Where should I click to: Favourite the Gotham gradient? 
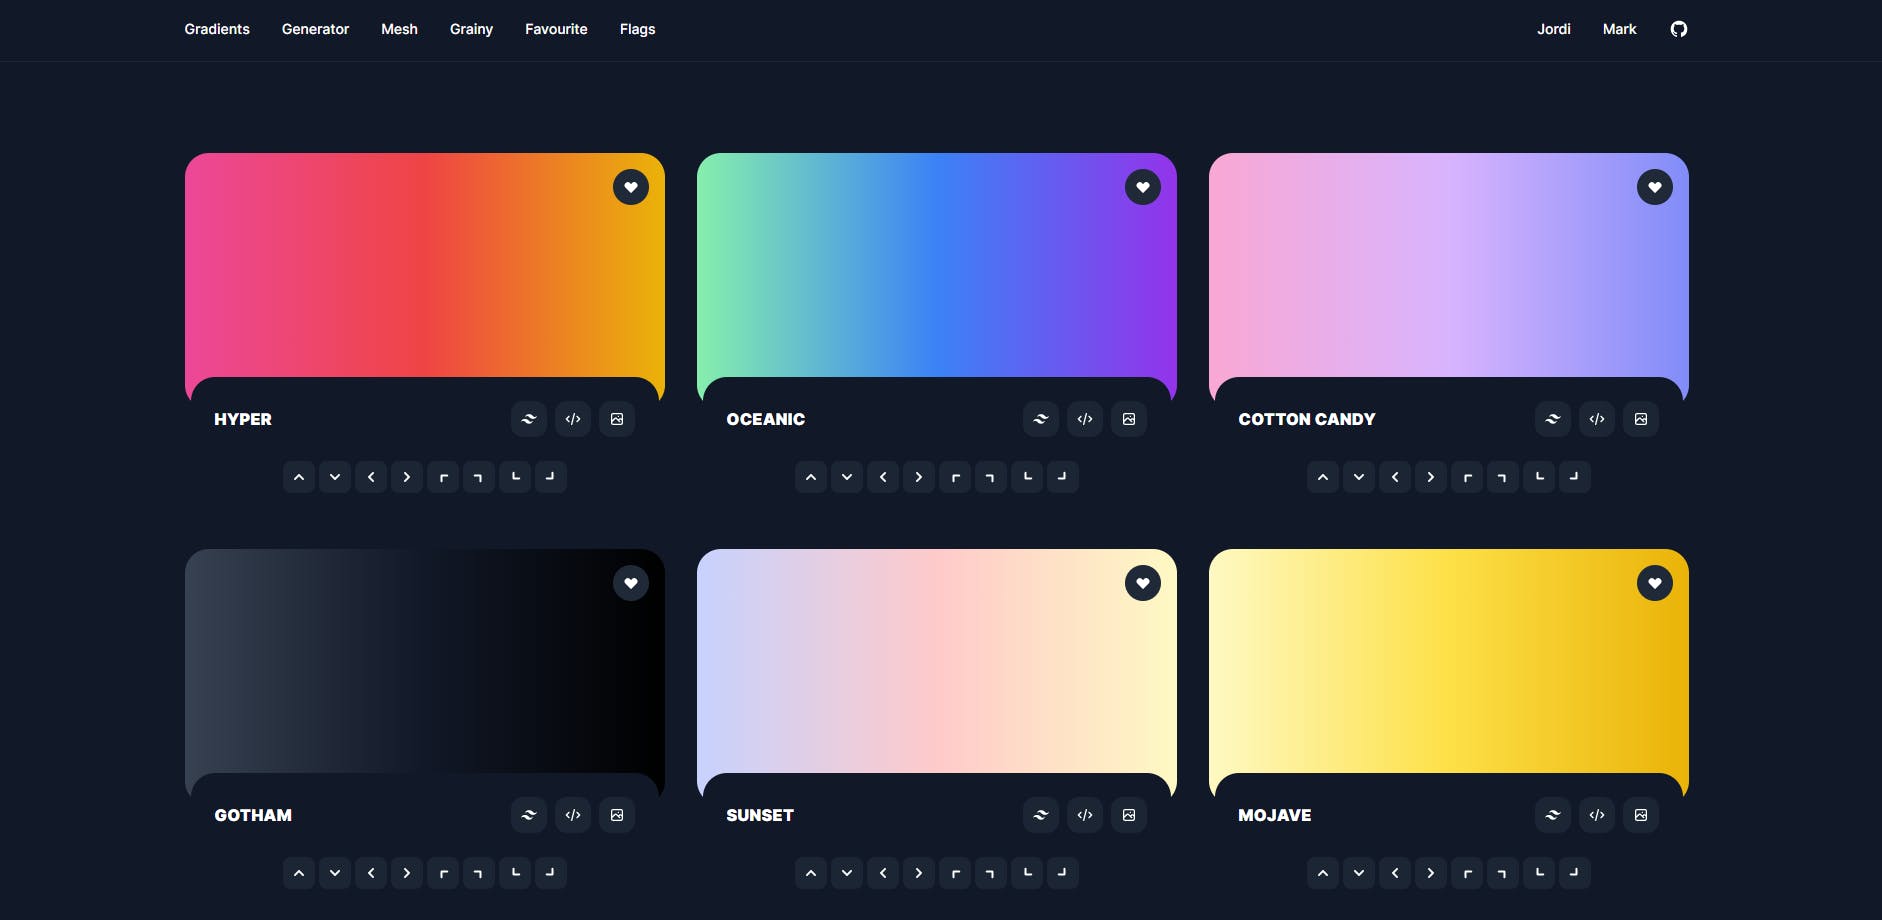pos(631,583)
